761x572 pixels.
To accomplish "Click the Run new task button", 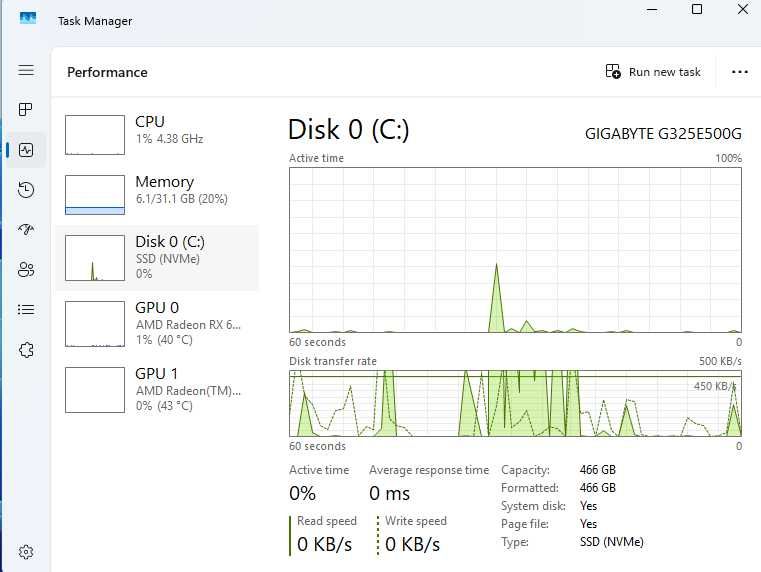I will tap(654, 72).
